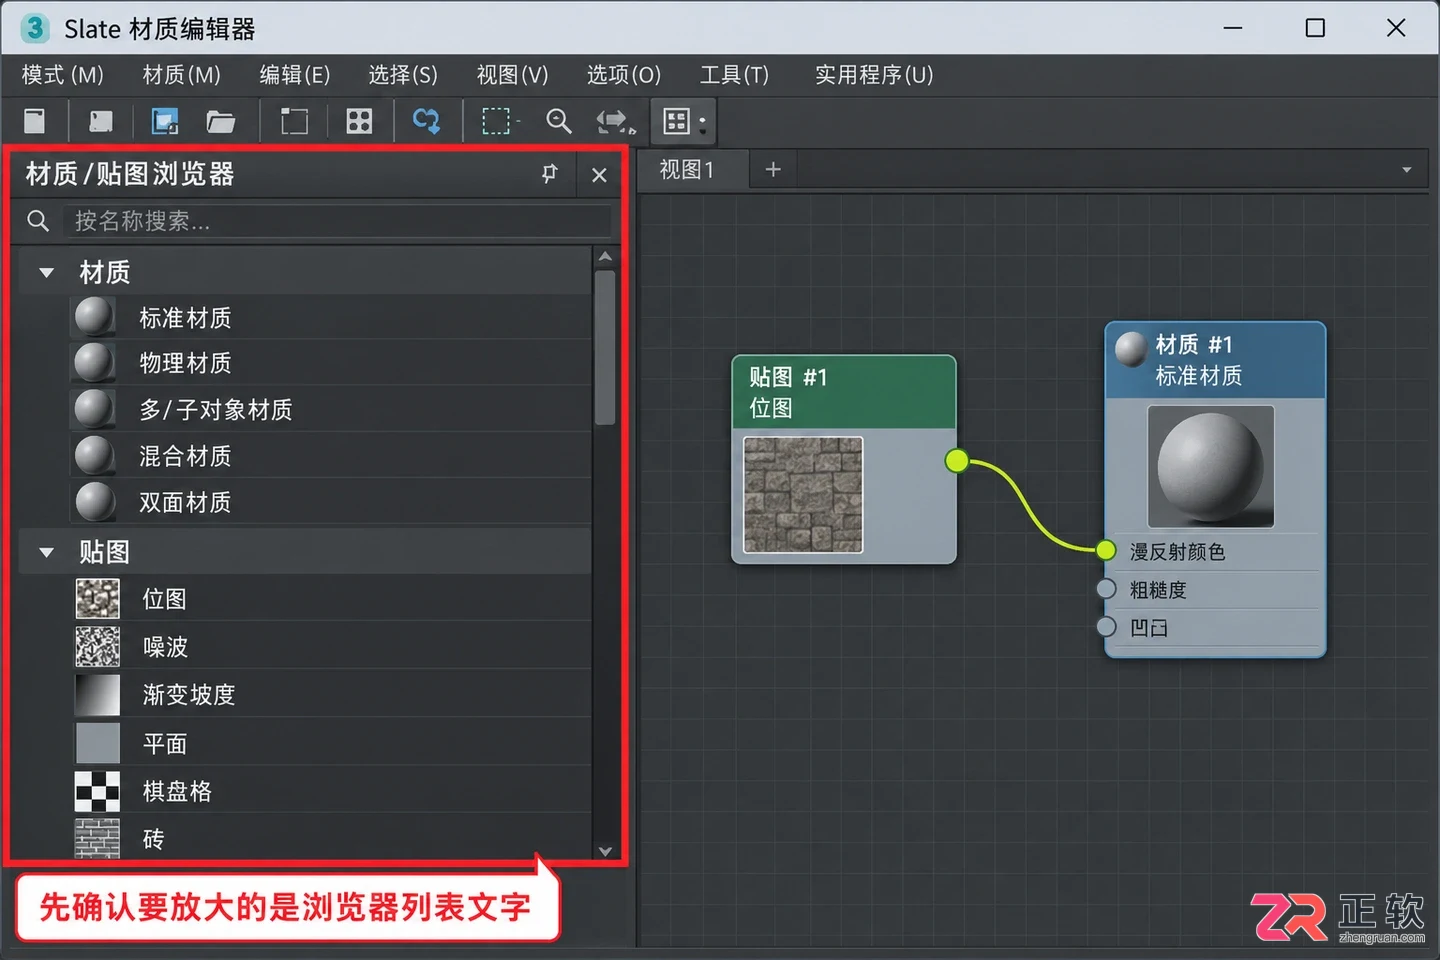This screenshot has height=960, width=1440.
Task: Select 噪波 map entry
Action: point(330,647)
